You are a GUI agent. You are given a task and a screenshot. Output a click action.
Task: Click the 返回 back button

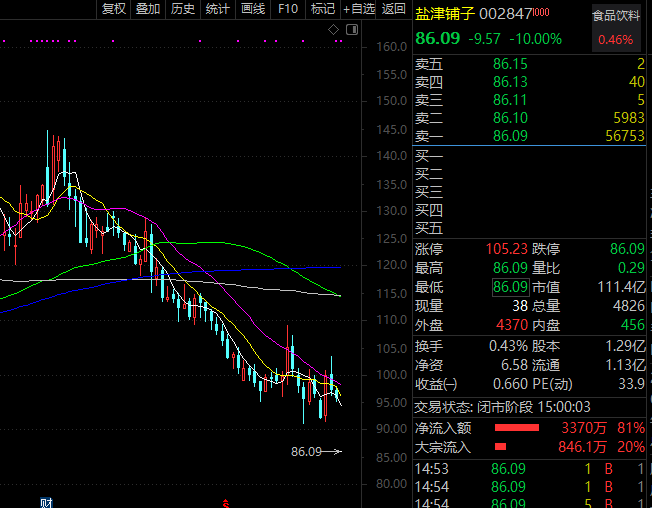[x=394, y=9]
